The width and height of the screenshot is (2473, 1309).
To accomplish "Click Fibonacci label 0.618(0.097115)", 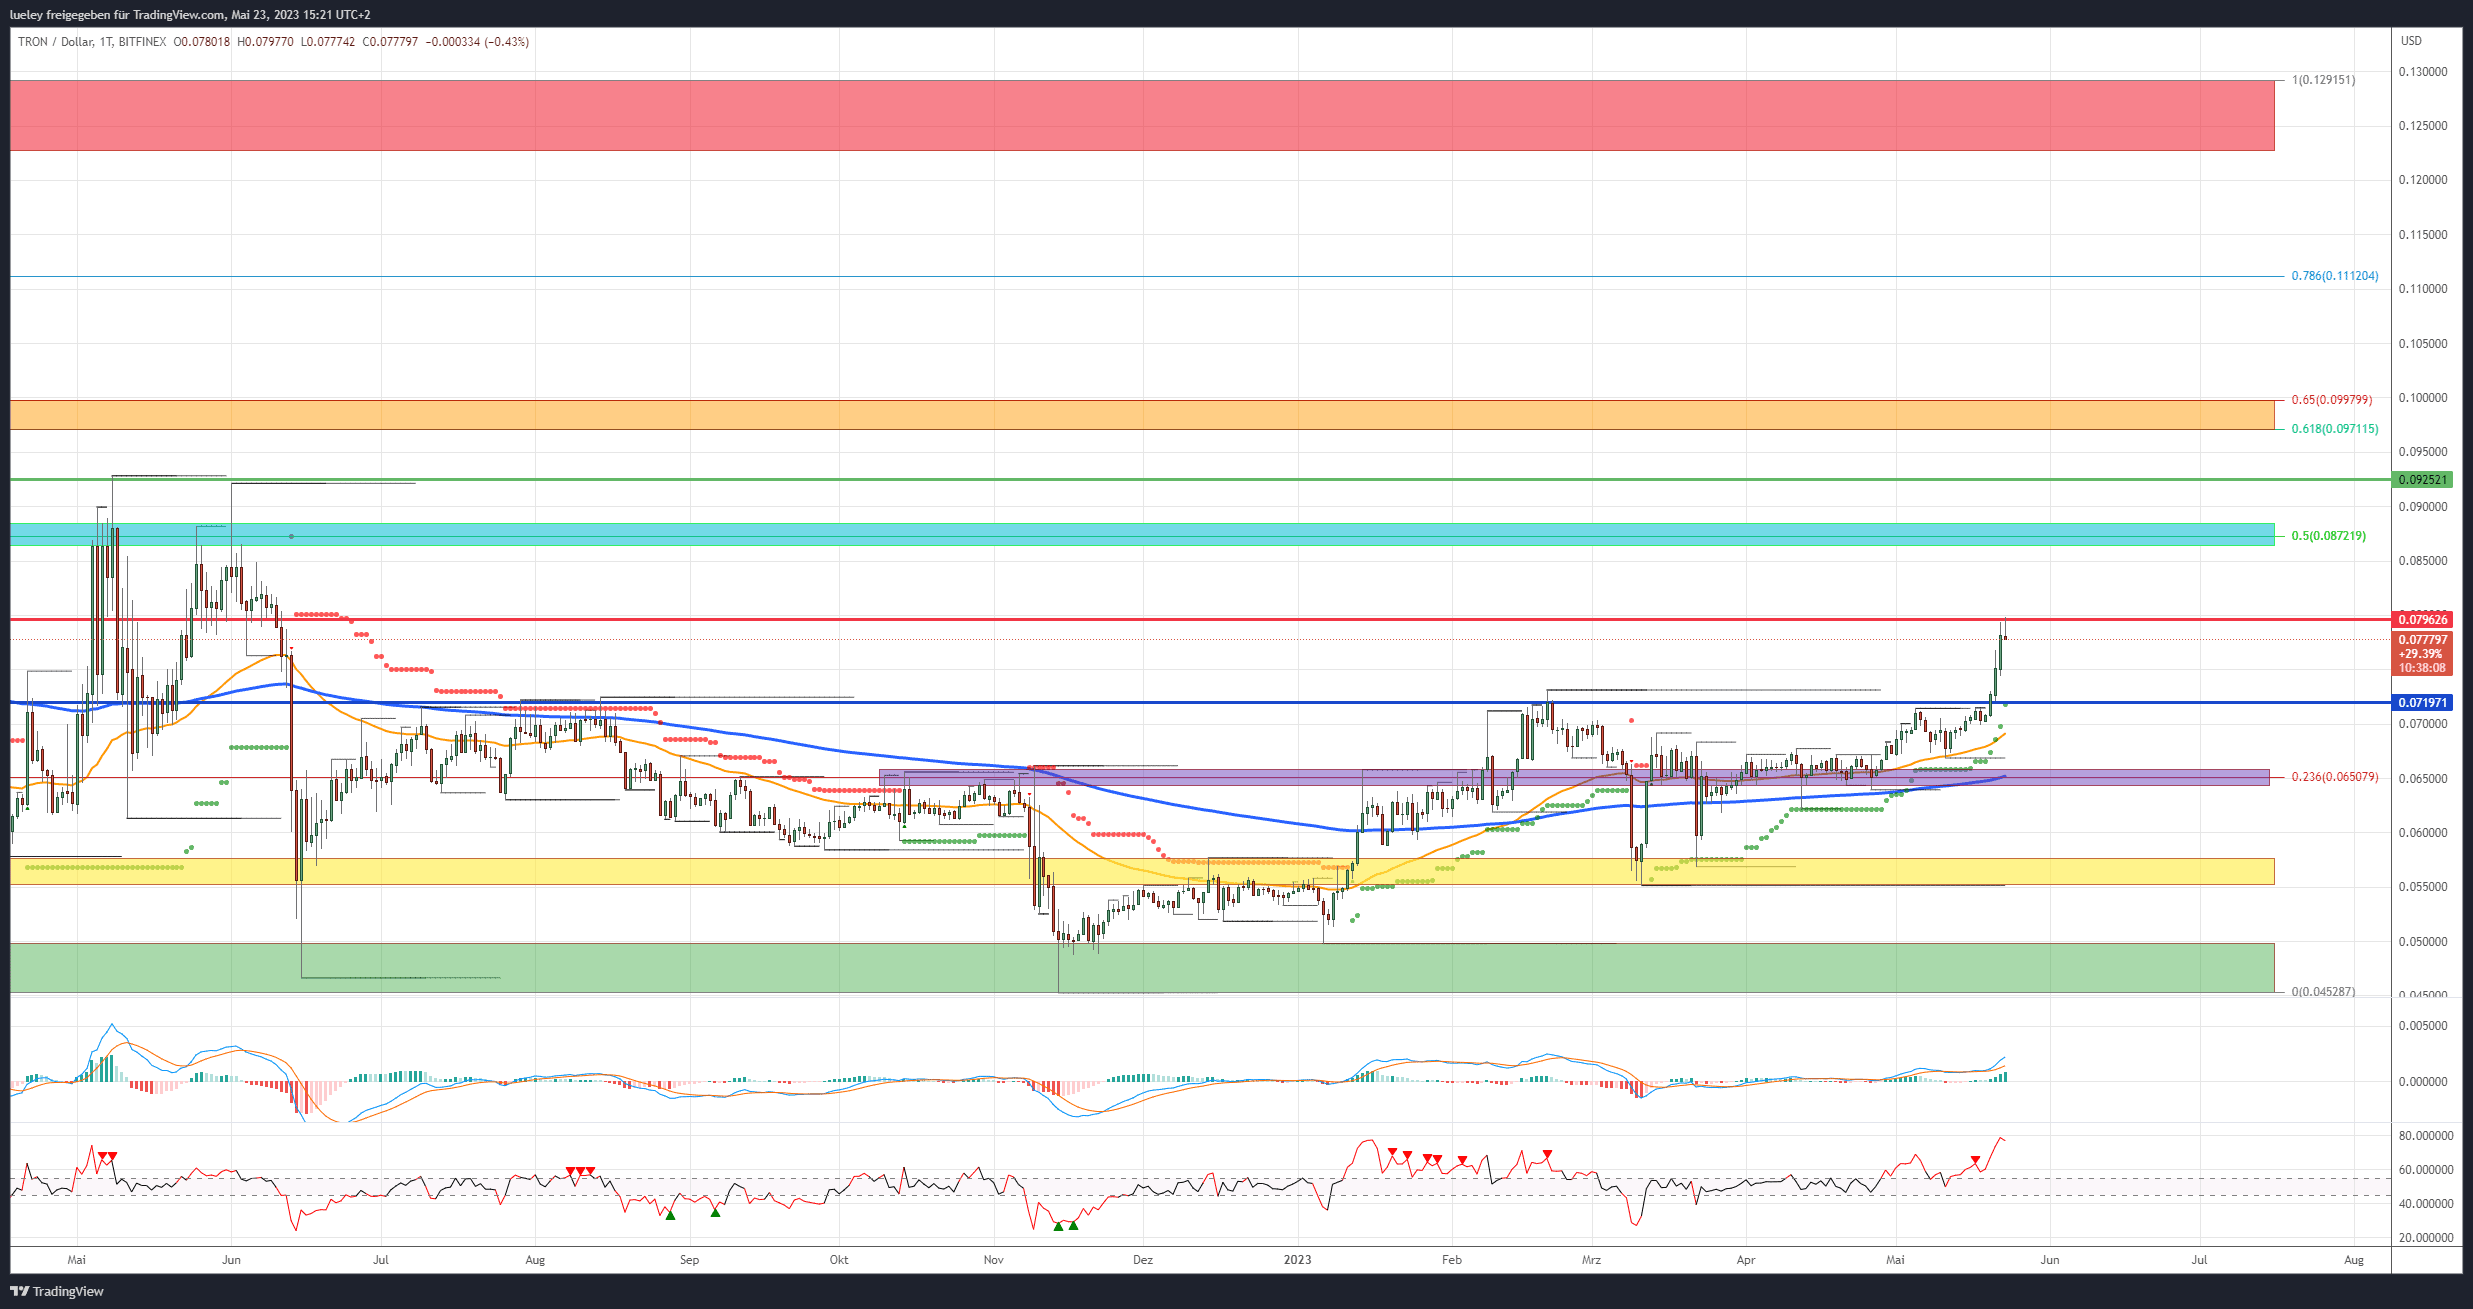I will point(2335,429).
